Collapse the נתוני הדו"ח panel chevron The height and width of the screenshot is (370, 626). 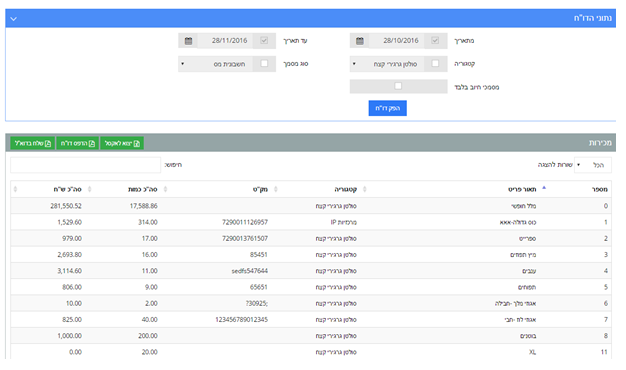[x=14, y=19]
